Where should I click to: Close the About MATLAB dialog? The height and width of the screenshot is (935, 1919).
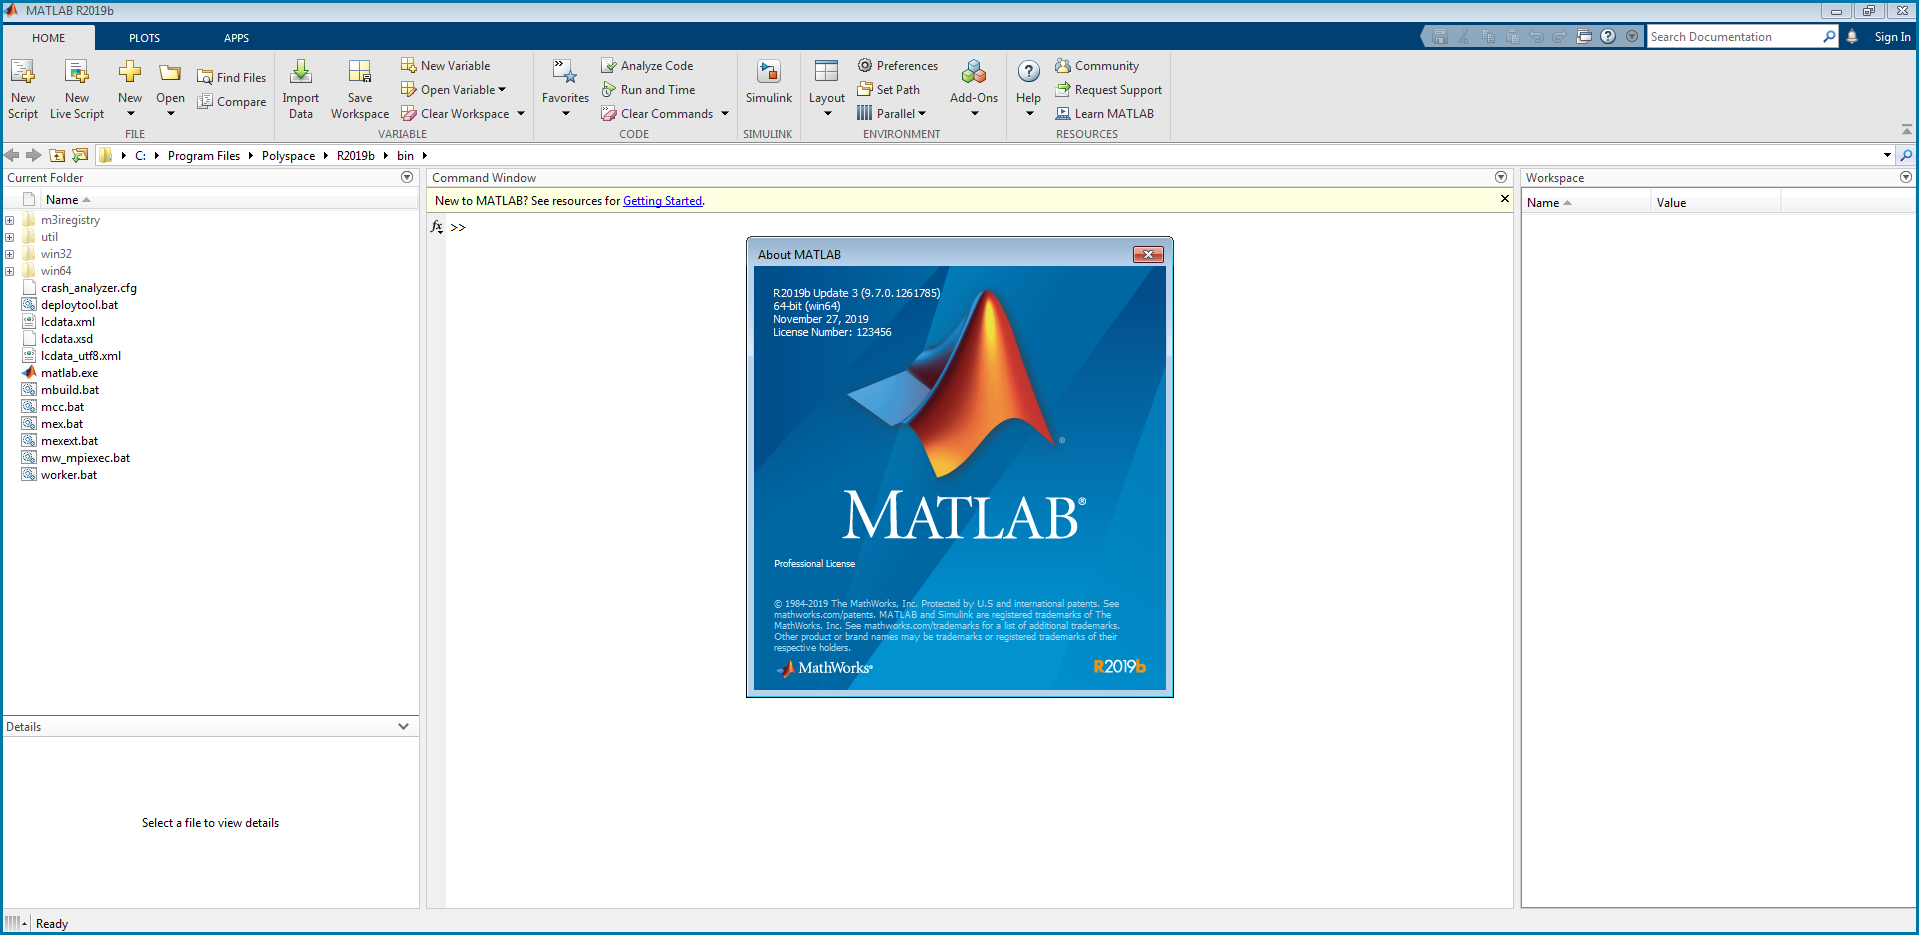(x=1148, y=254)
